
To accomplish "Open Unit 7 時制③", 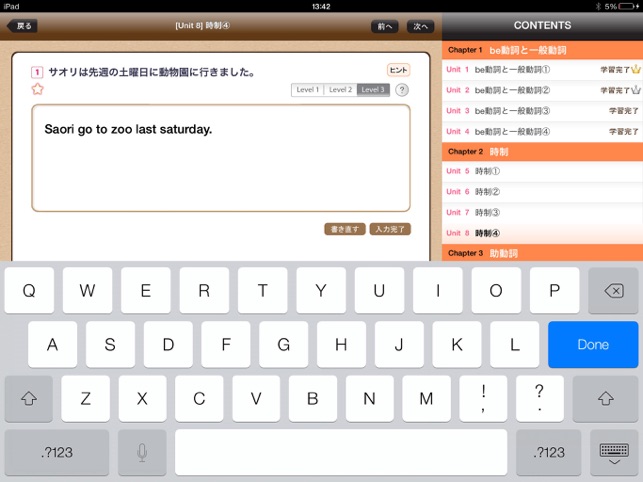I will pyautogui.click(x=542, y=212).
